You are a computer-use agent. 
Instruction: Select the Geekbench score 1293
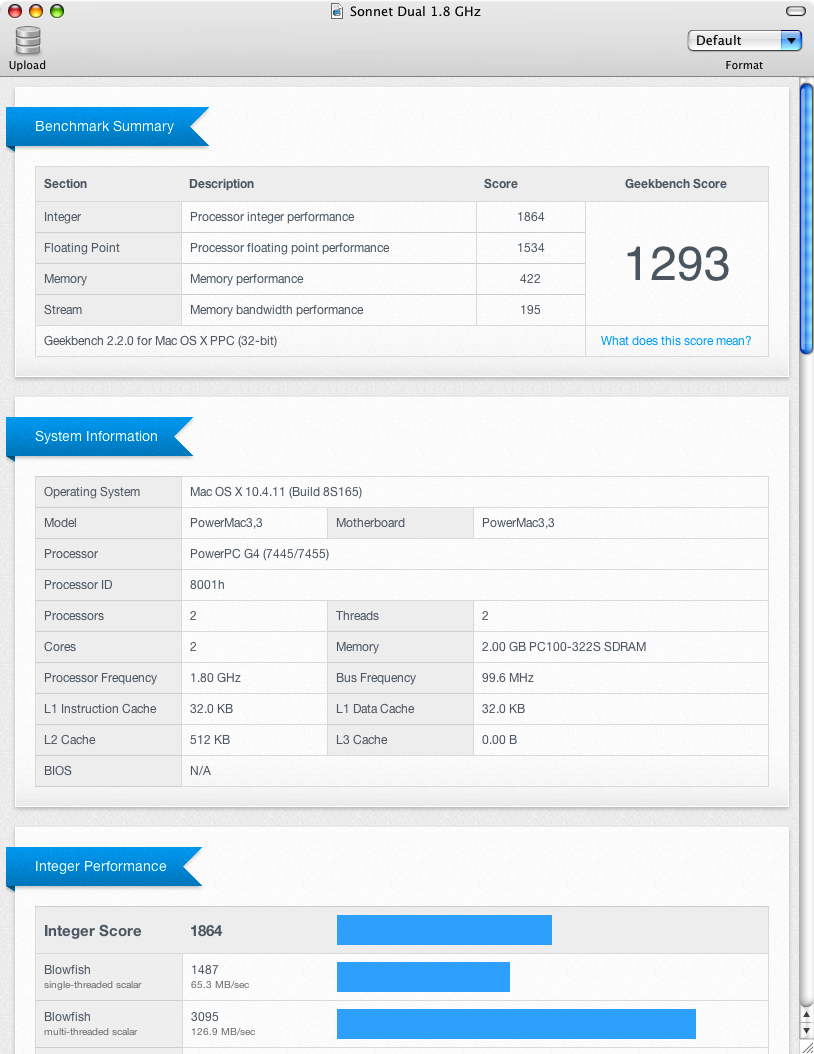[677, 264]
